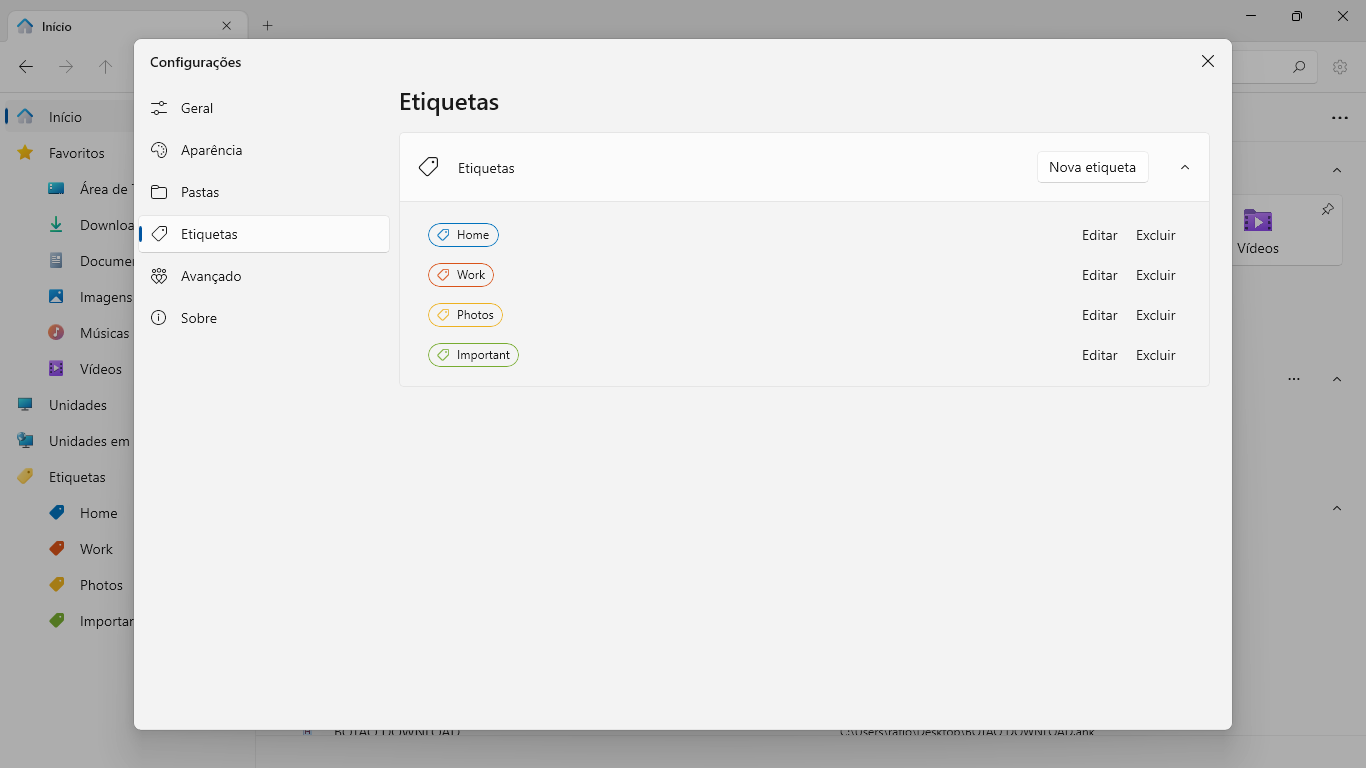Click the settings gear icon
This screenshot has height=768, width=1366.
(1340, 67)
